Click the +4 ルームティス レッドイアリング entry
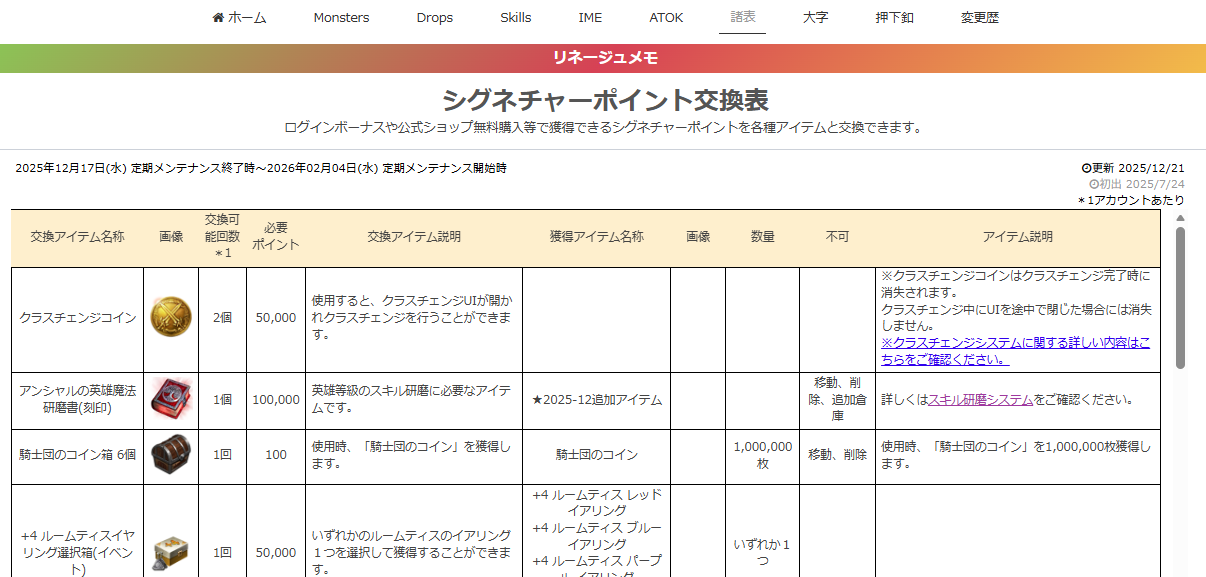The image size is (1206, 577). [597, 502]
